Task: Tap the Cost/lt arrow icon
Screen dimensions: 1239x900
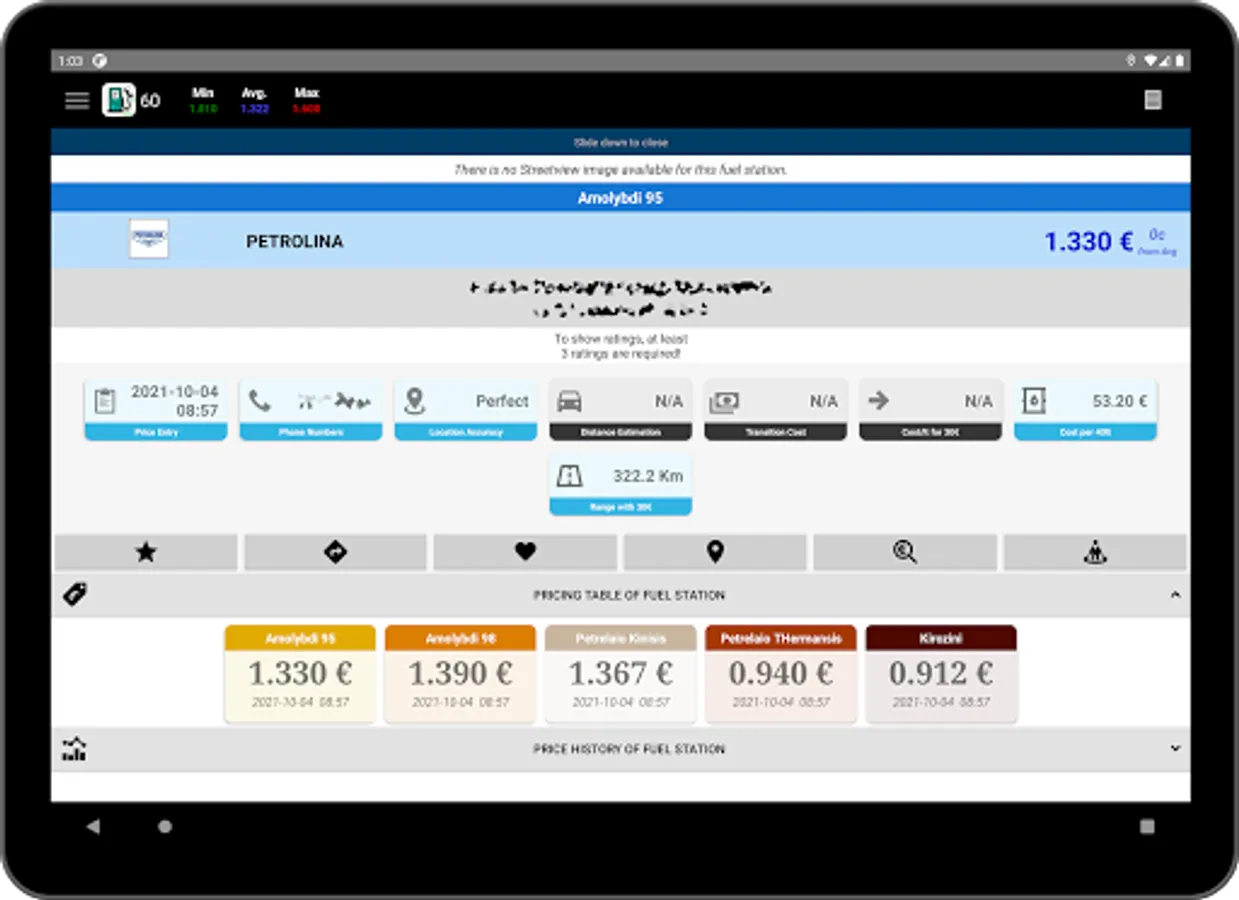Action: tap(879, 401)
